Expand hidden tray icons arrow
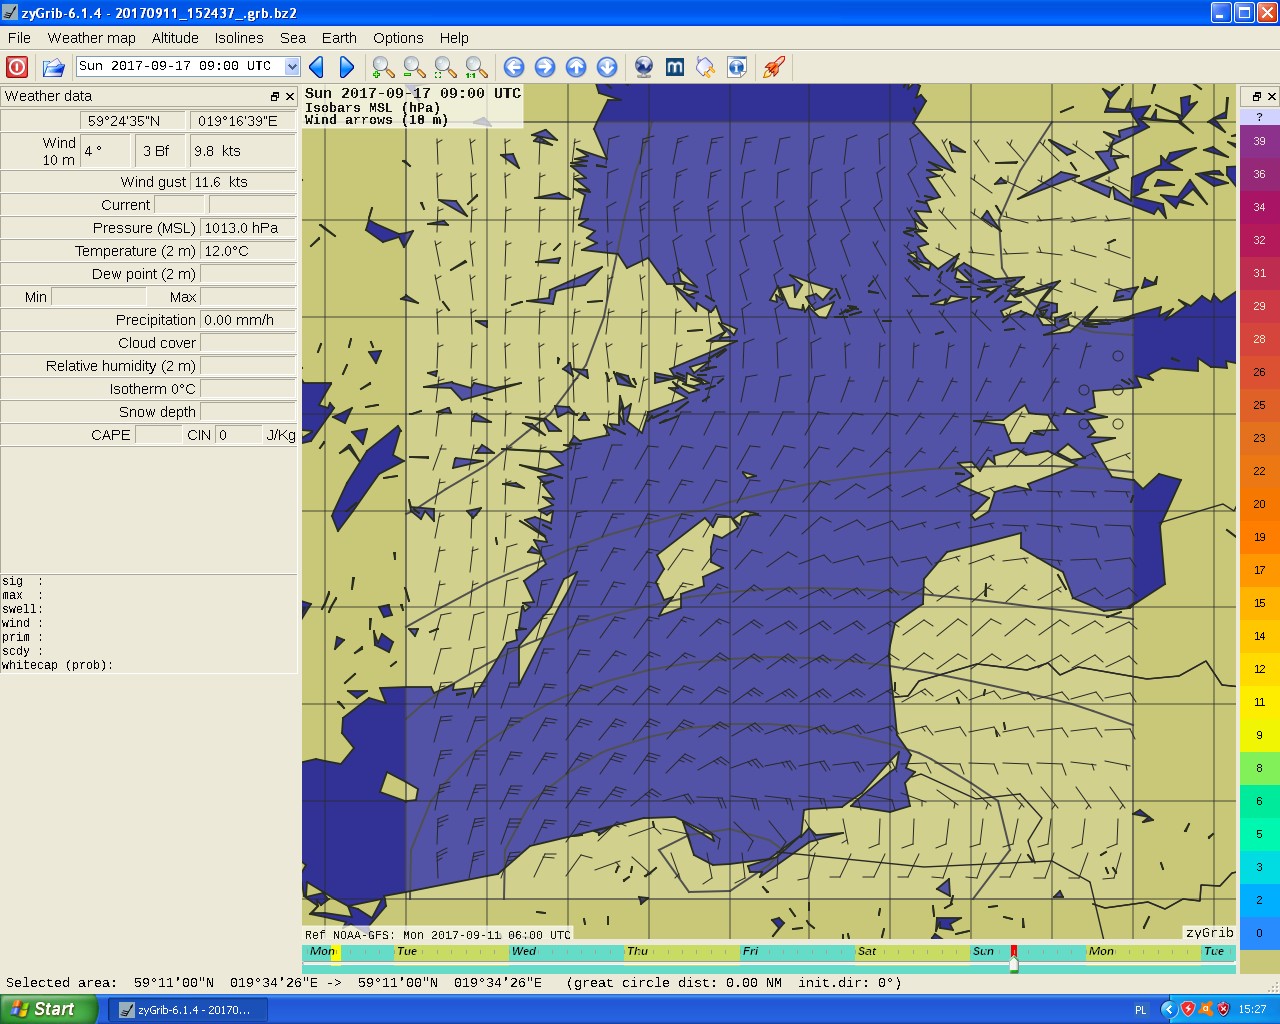Image resolution: width=1280 pixels, height=1024 pixels. point(1167,1010)
